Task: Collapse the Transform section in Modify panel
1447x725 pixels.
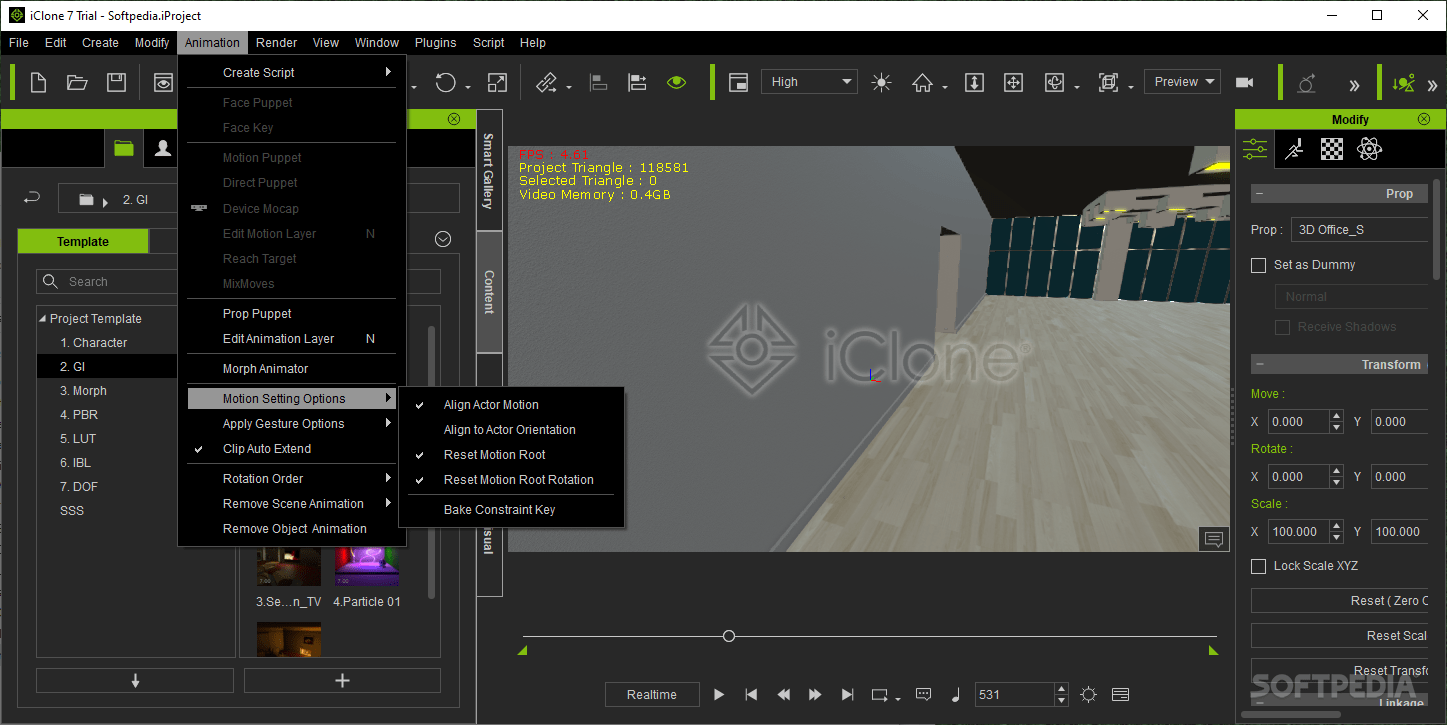Action: tap(1260, 365)
